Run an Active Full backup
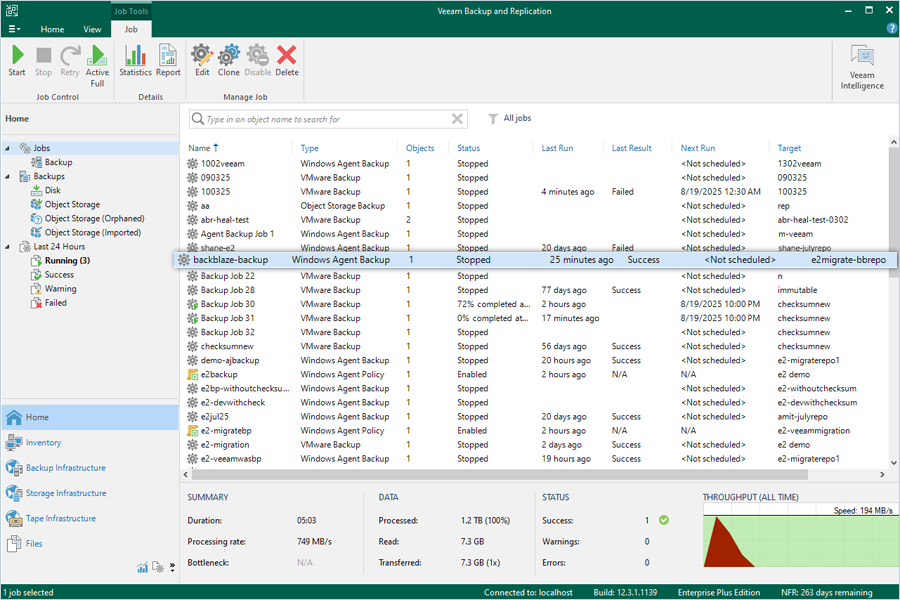 pyautogui.click(x=97, y=66)
